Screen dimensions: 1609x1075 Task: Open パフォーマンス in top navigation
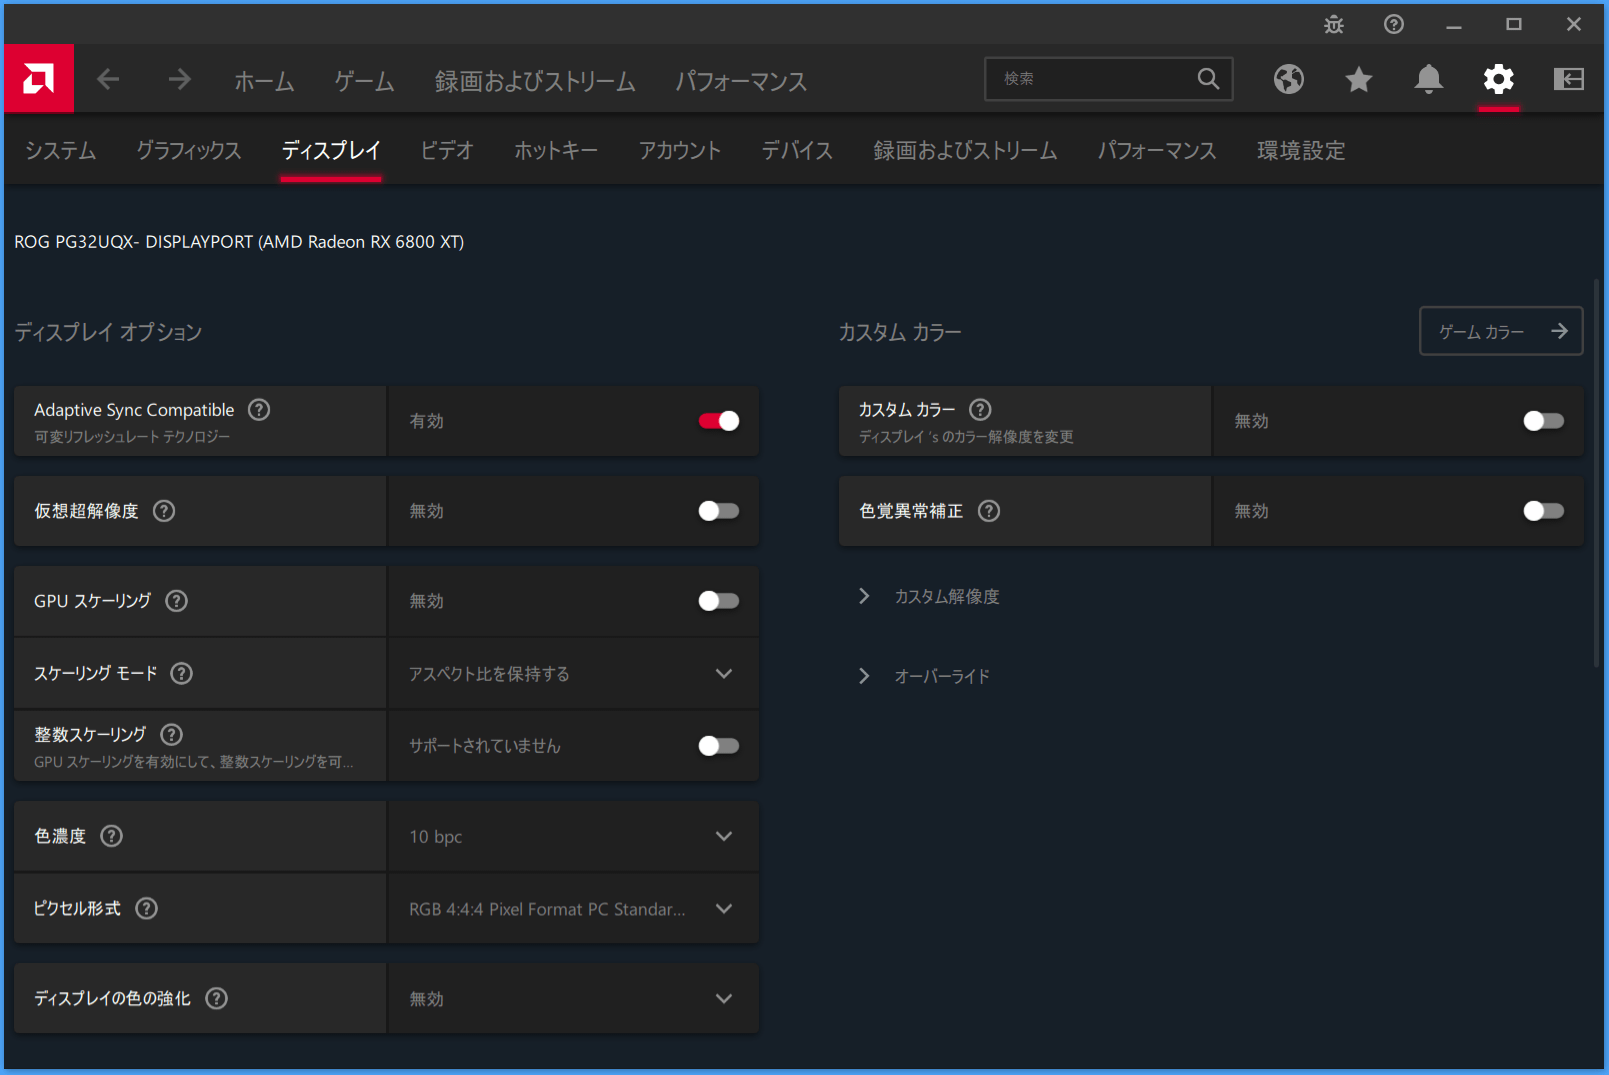click(x=741, y=81)
